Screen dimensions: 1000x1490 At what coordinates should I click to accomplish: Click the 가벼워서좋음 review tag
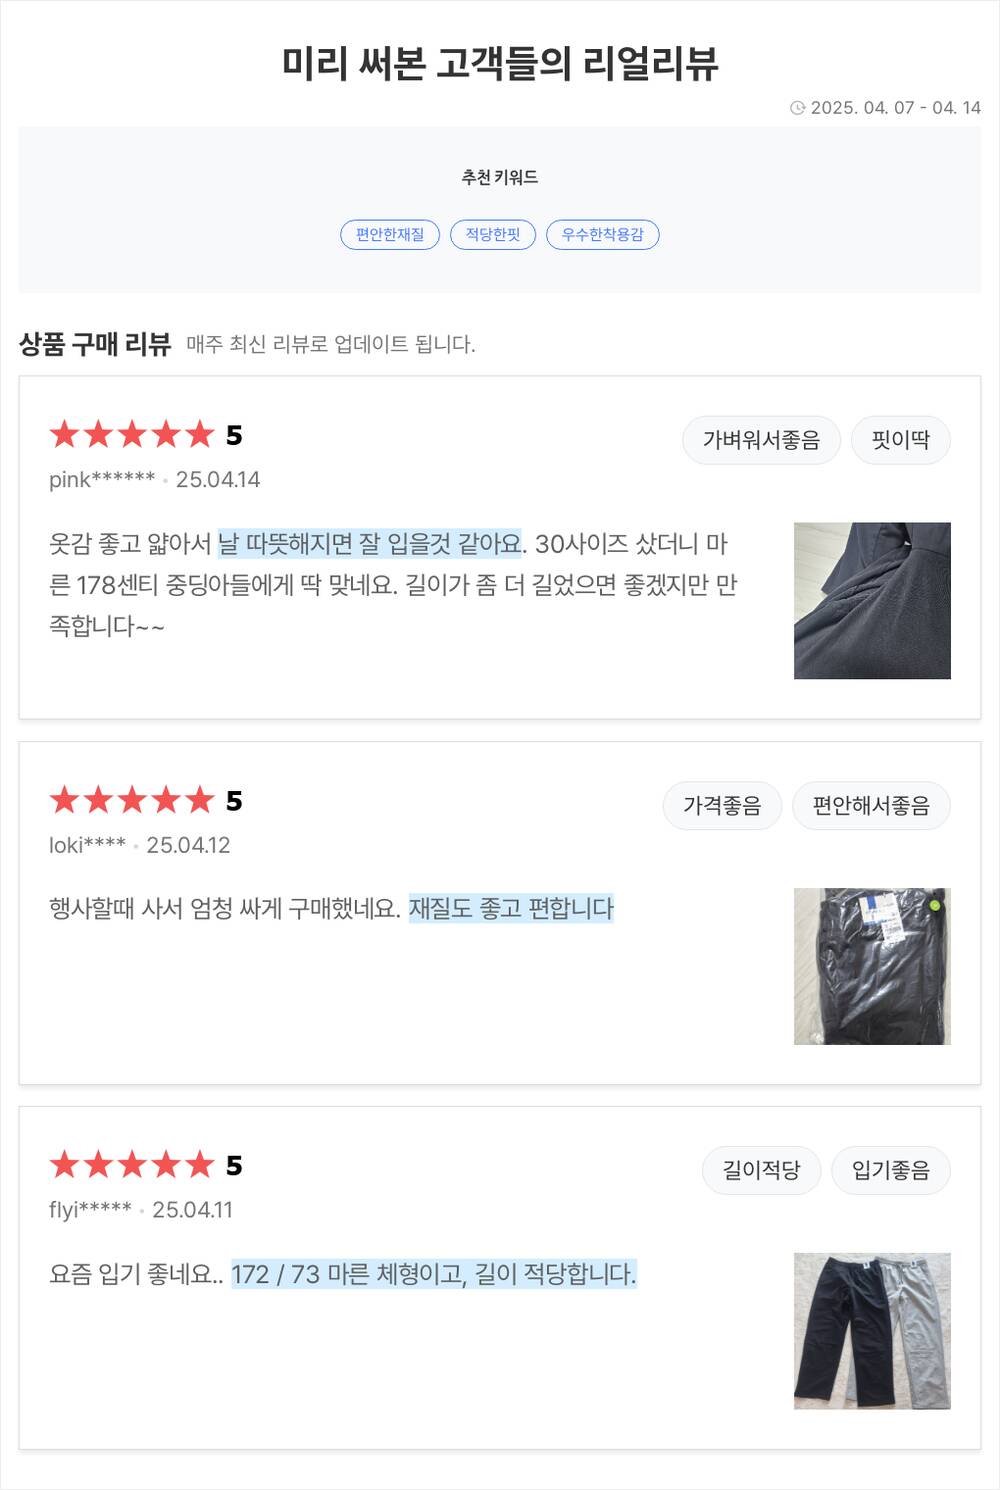click(761, 440)
